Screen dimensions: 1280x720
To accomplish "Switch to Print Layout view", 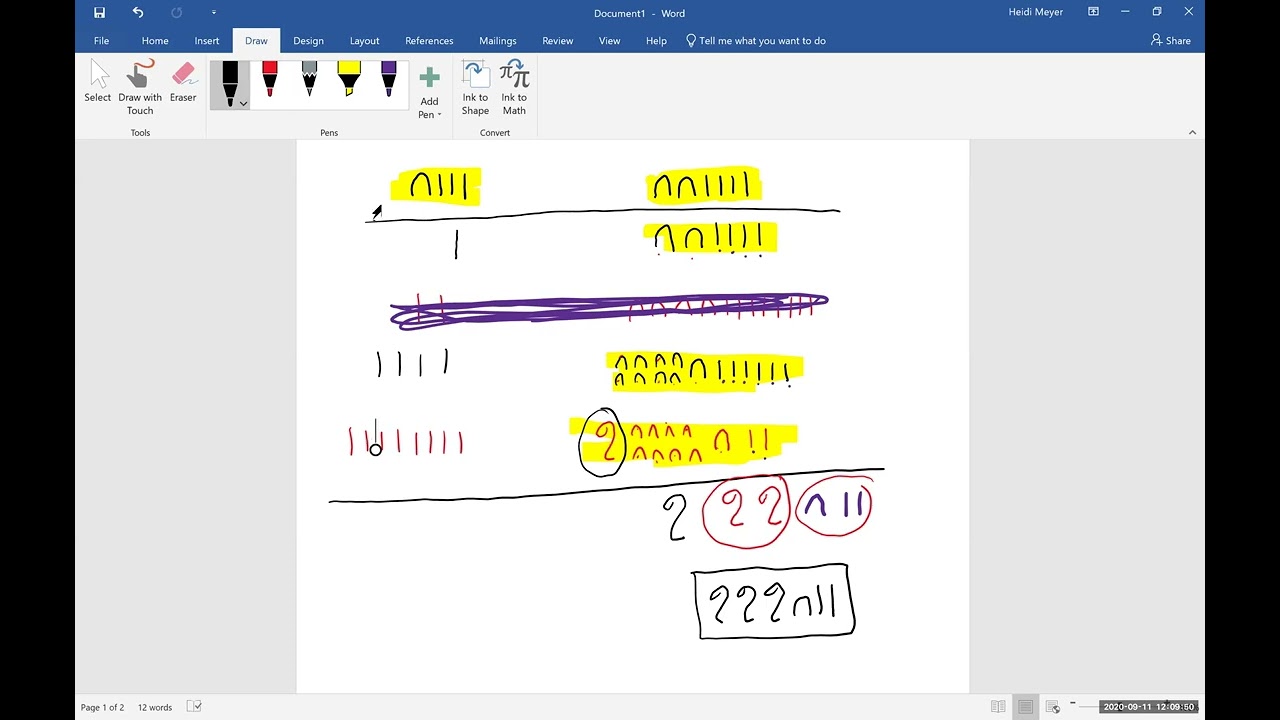I will pos(1025,707).
